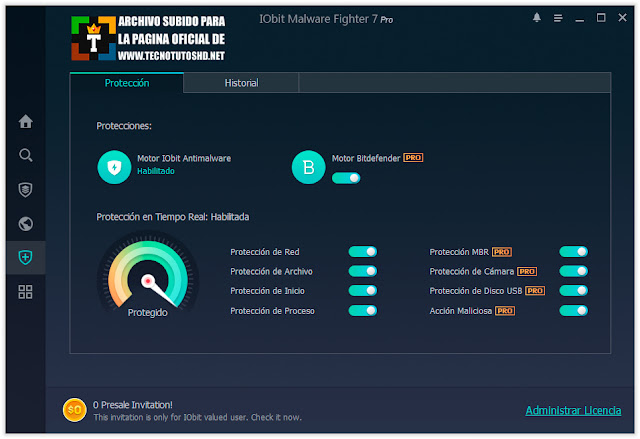This screenshot has height=439, width=640.
Task: Disable Protección de Red switch
Action: coord(362,252)
